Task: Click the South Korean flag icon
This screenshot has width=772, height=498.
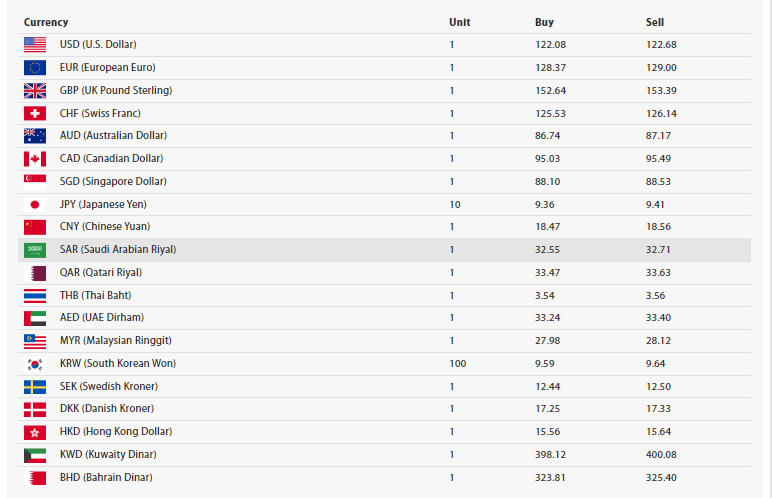Action: (x=35, y=364)
